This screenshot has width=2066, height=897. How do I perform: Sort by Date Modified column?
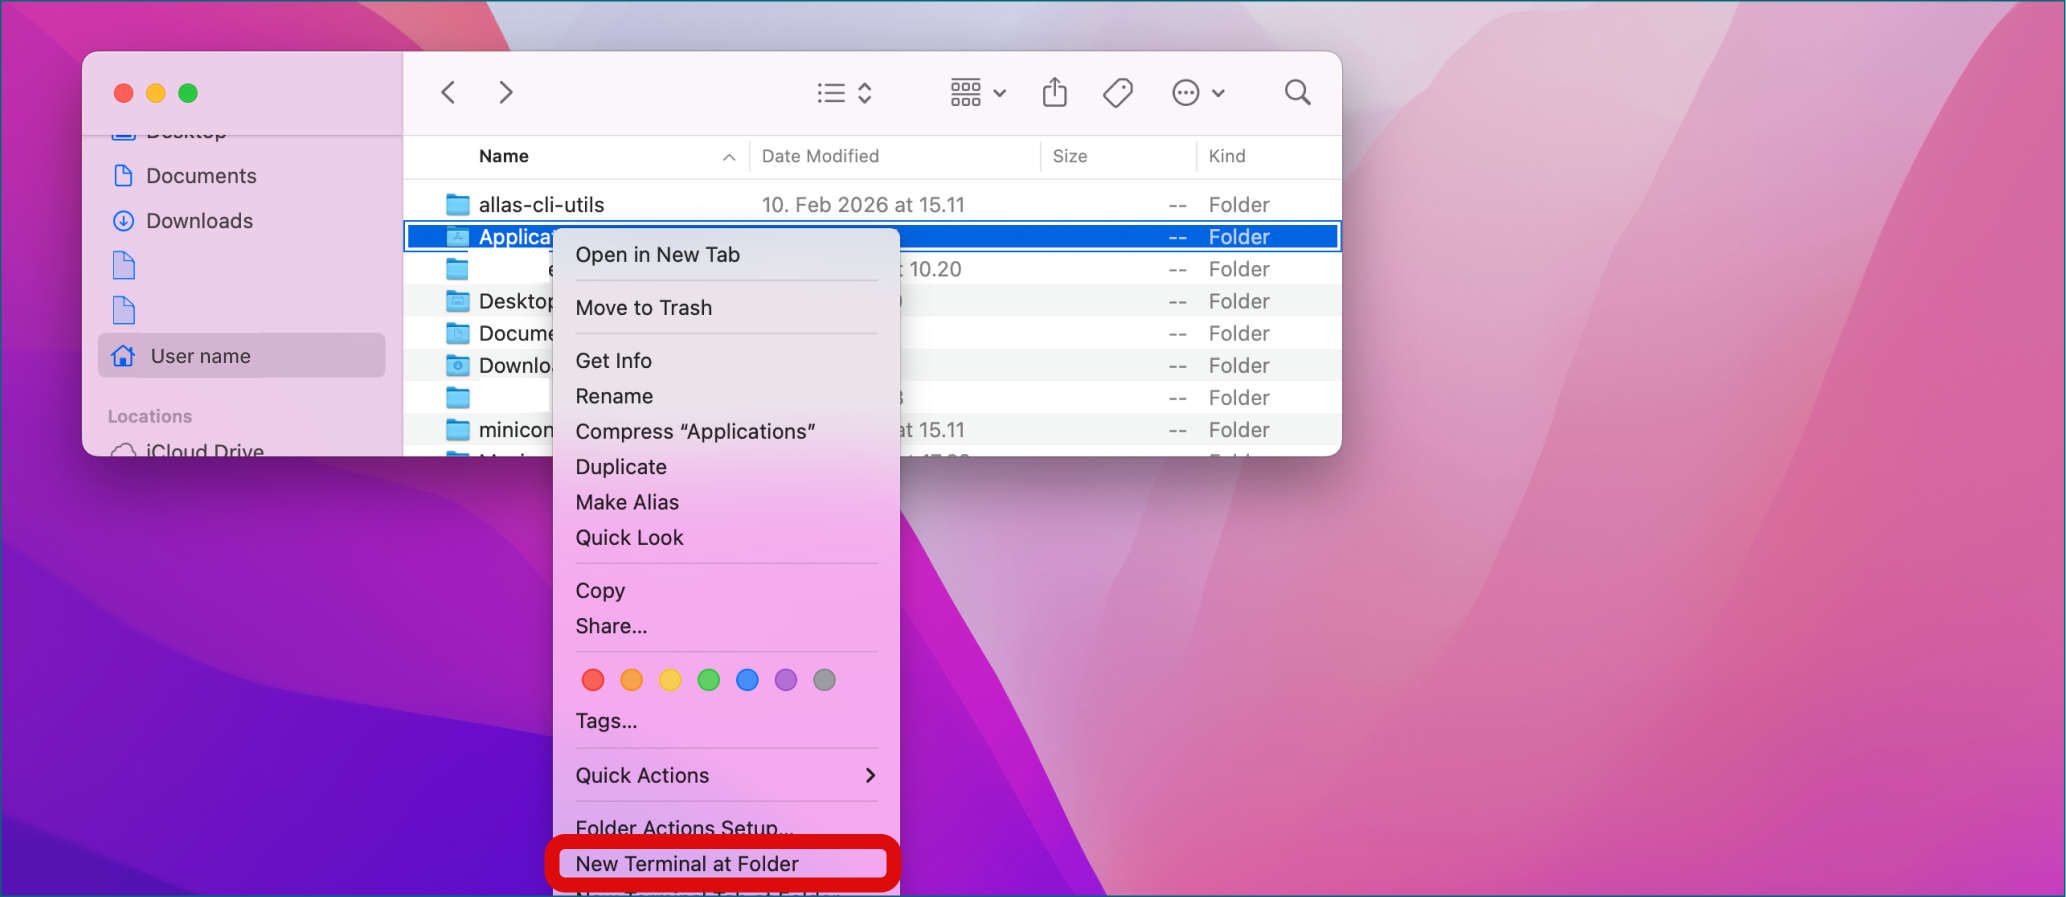click(820, 156)
